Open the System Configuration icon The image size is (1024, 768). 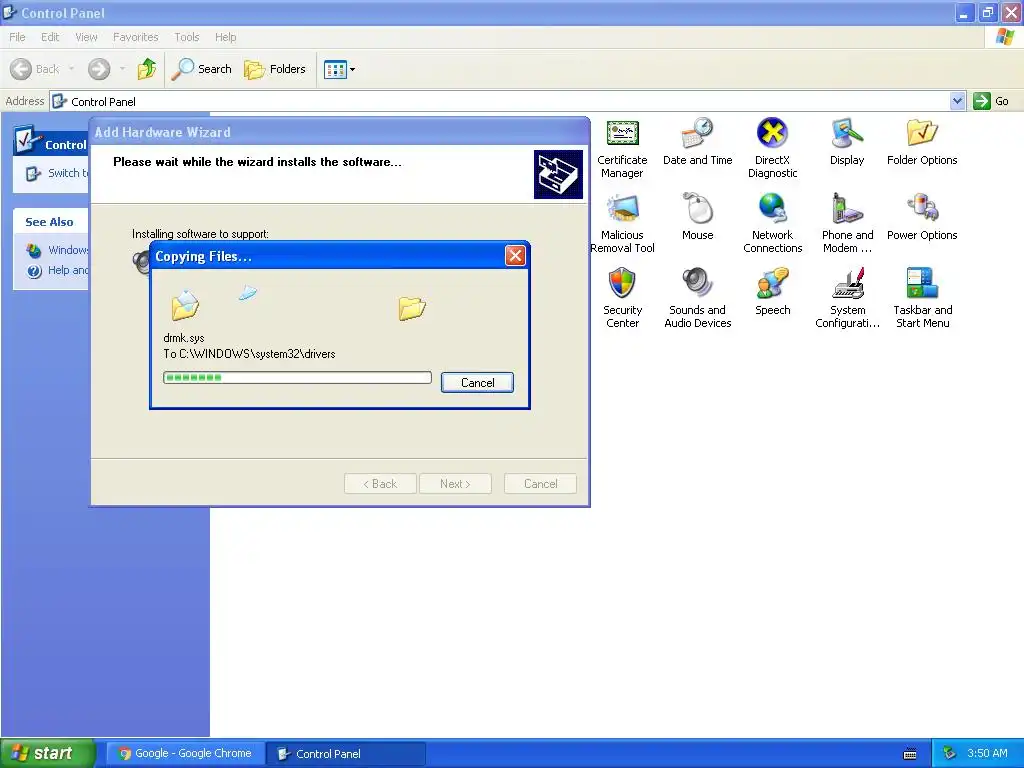point(847,299)
